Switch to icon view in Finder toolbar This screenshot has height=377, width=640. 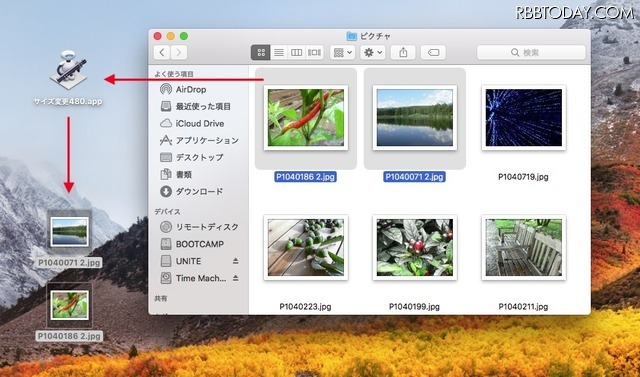pyautogui.click(x=260, y=53)
